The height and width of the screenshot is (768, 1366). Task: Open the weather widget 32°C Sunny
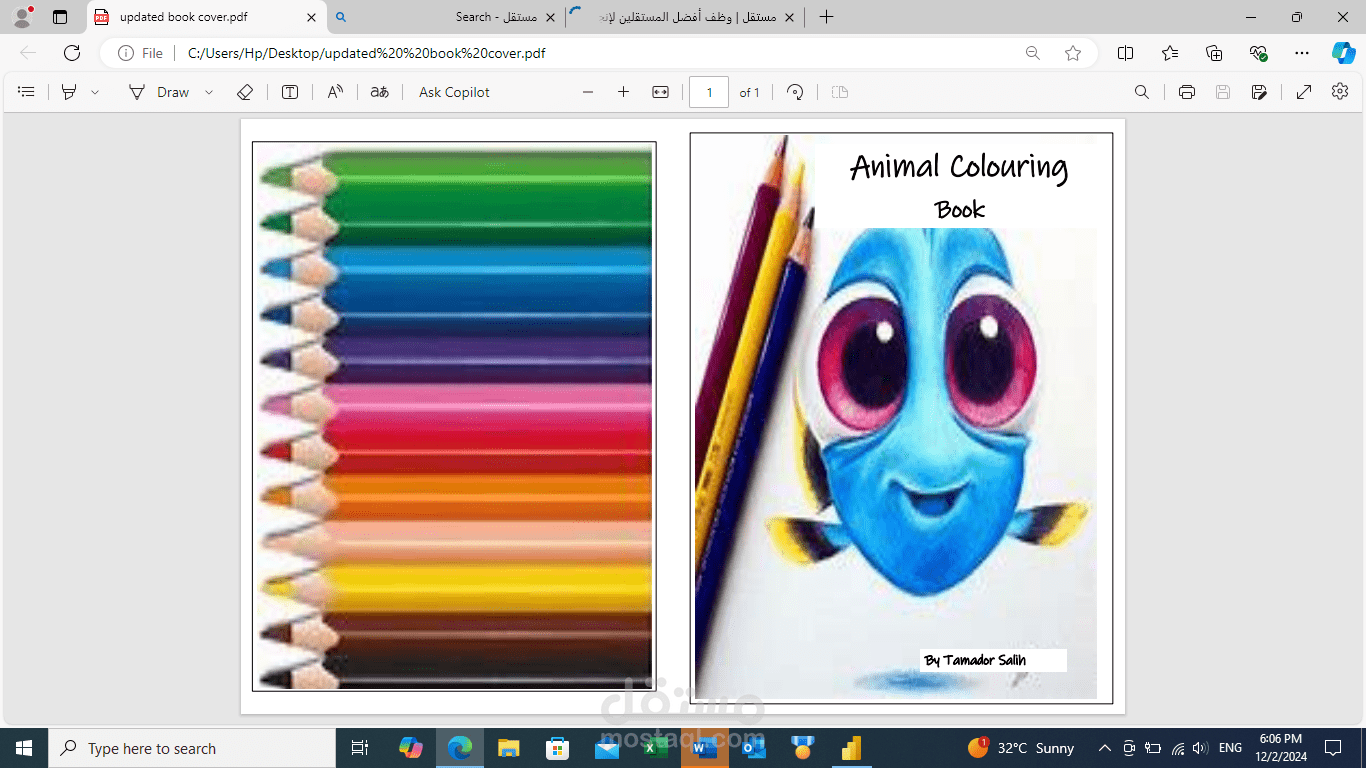pos(1021,748)
